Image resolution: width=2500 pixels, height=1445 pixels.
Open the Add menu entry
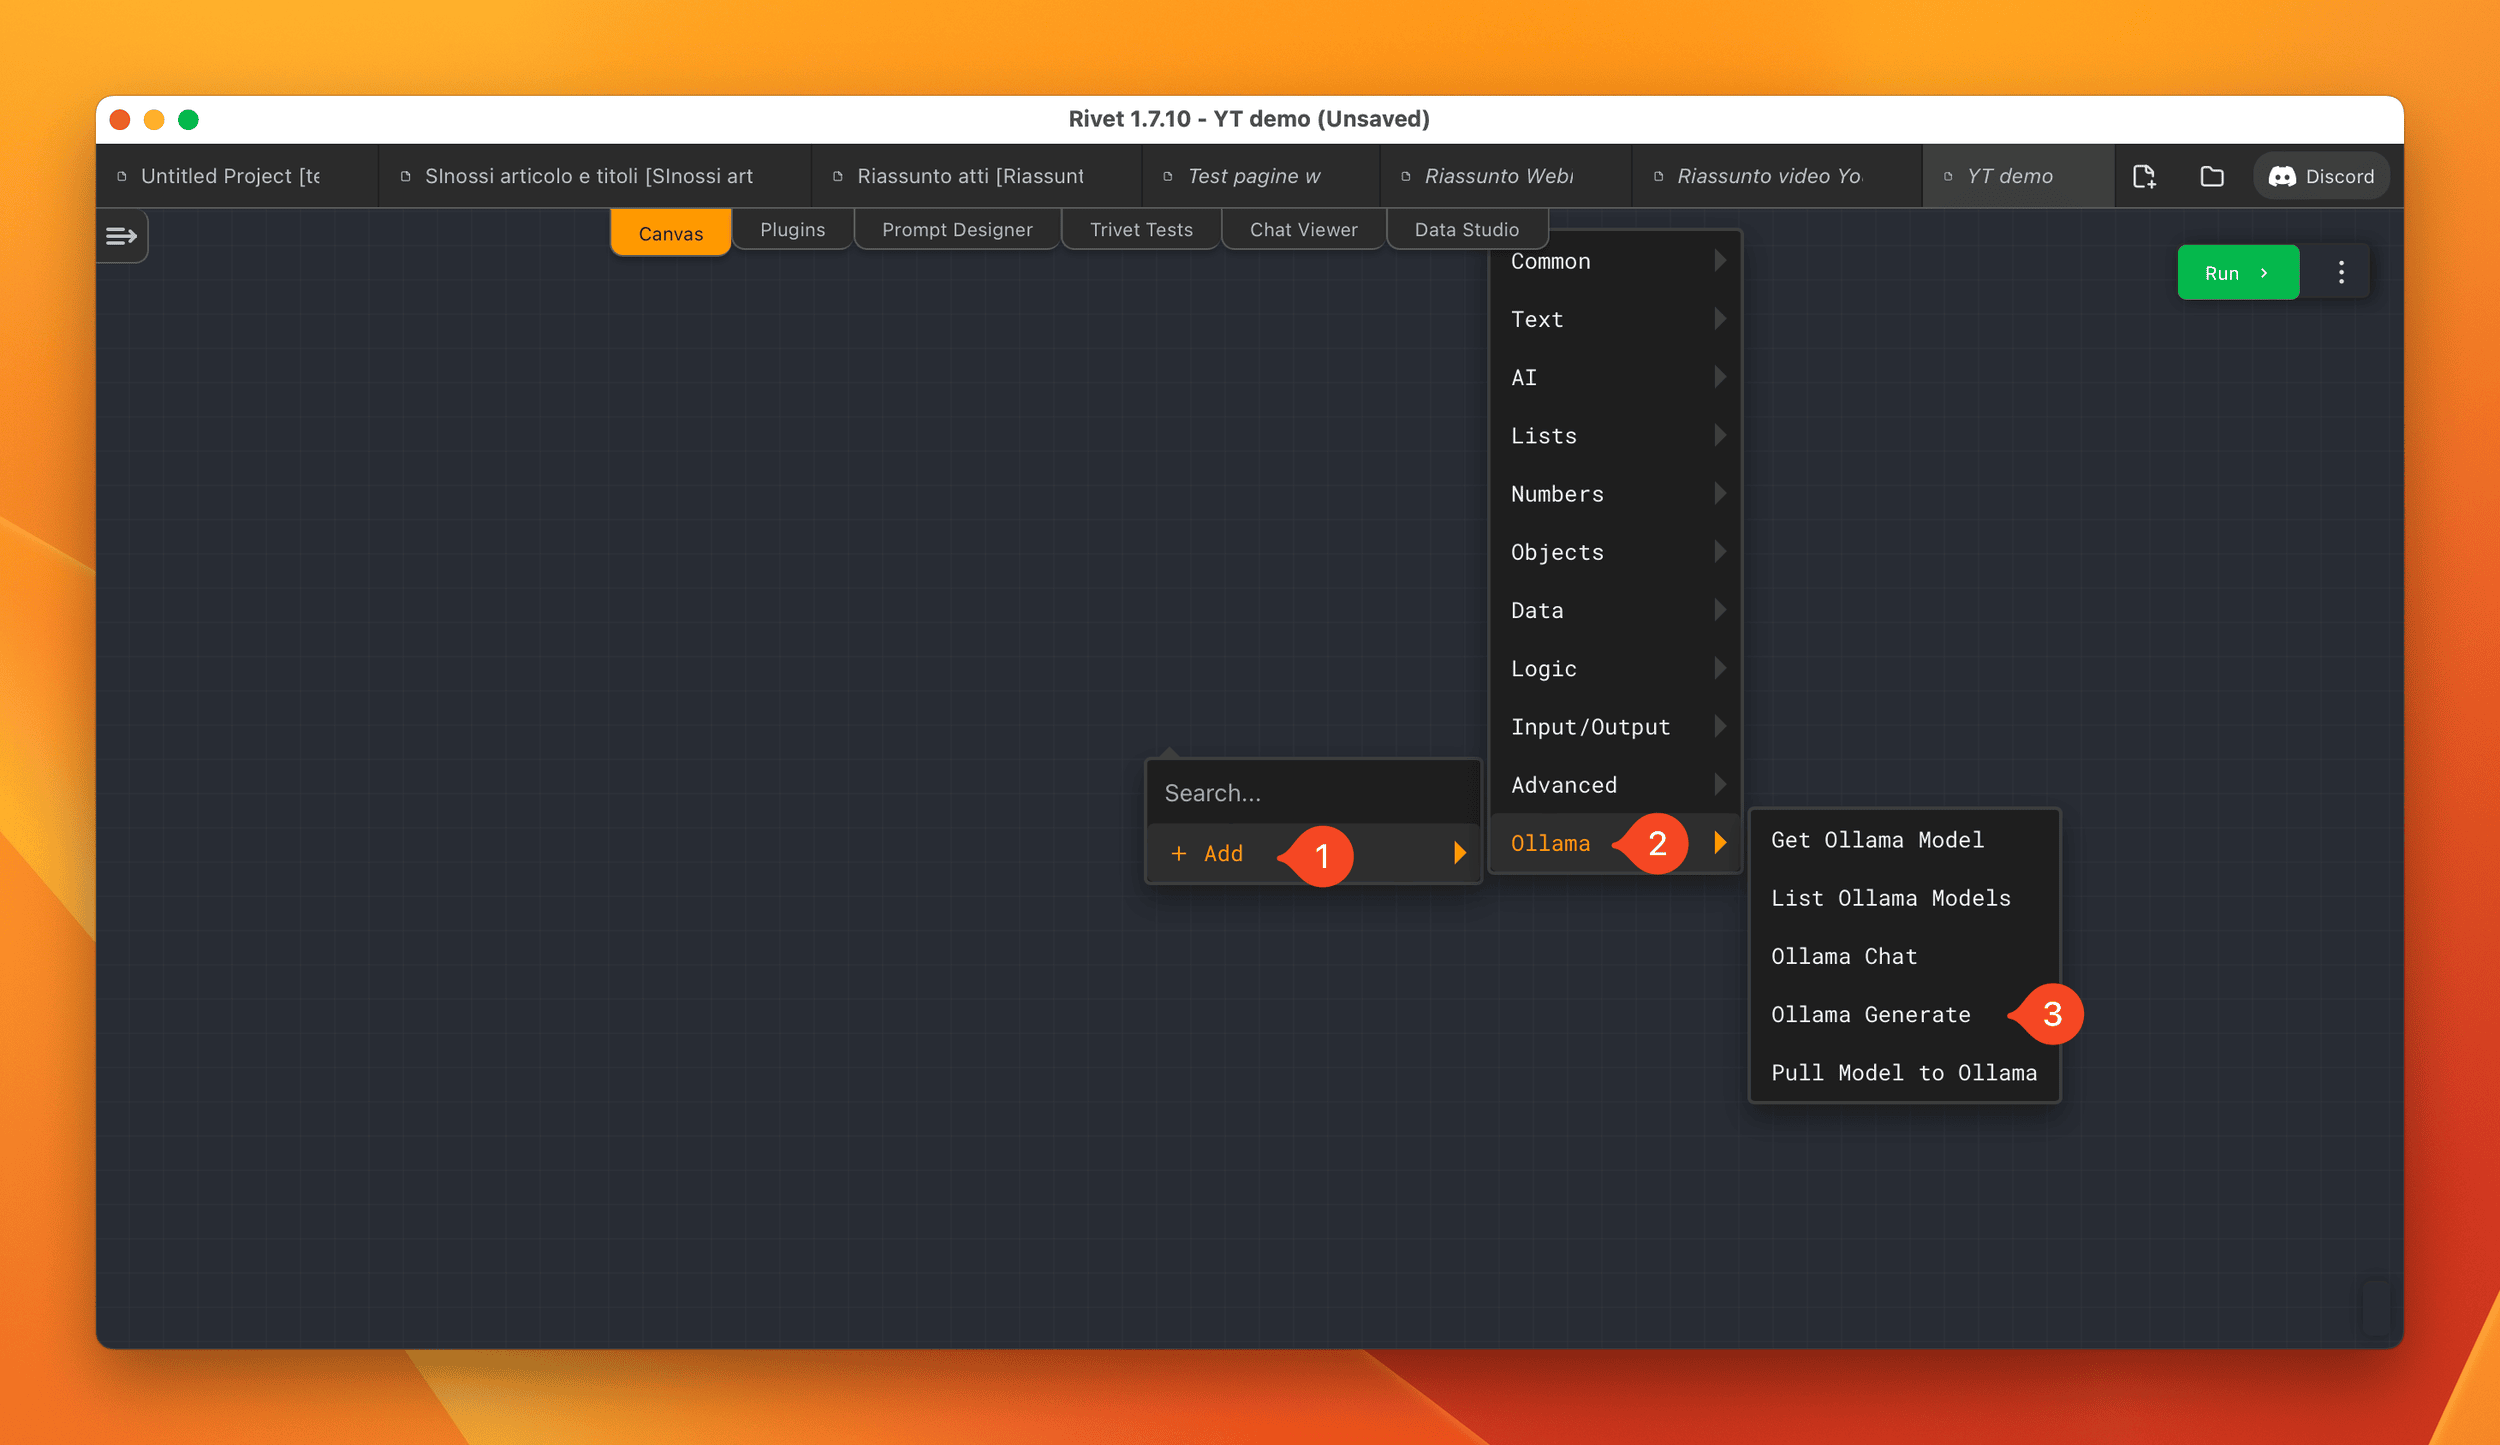(1313, 853)
